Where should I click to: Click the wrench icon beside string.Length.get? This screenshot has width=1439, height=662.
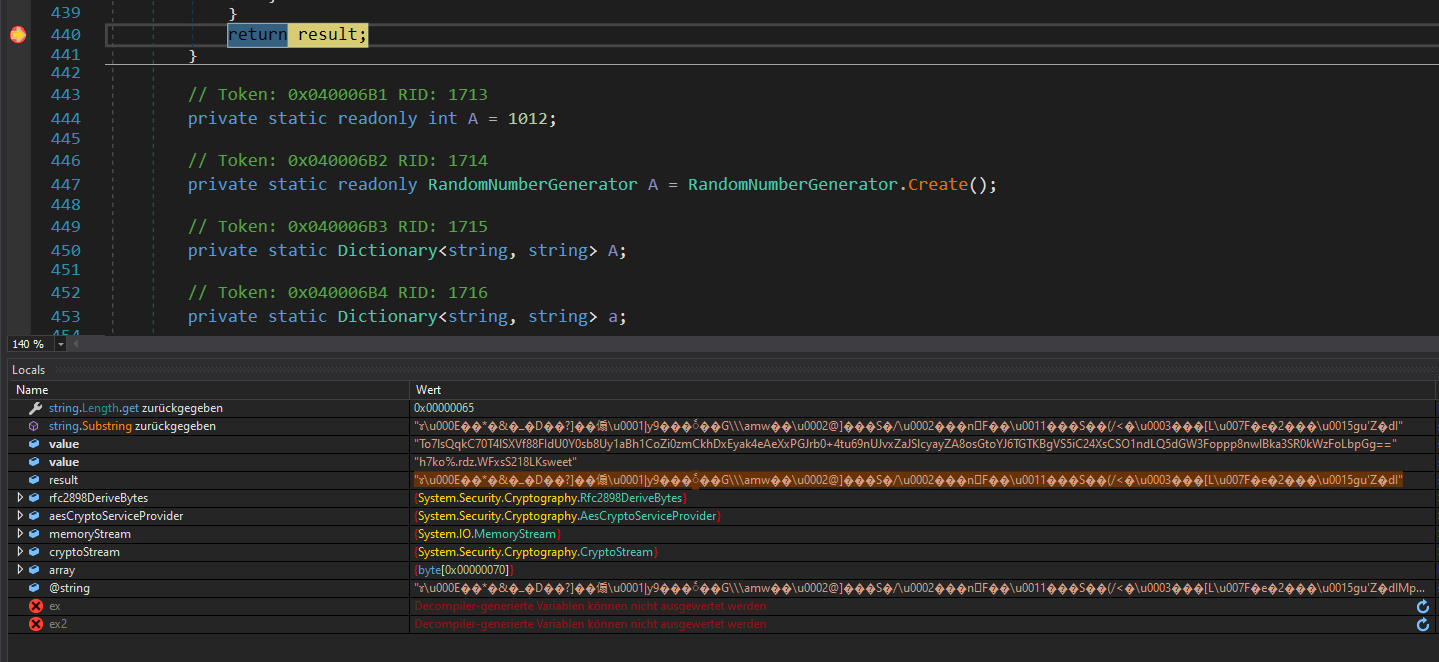click(x=35, y=408)
